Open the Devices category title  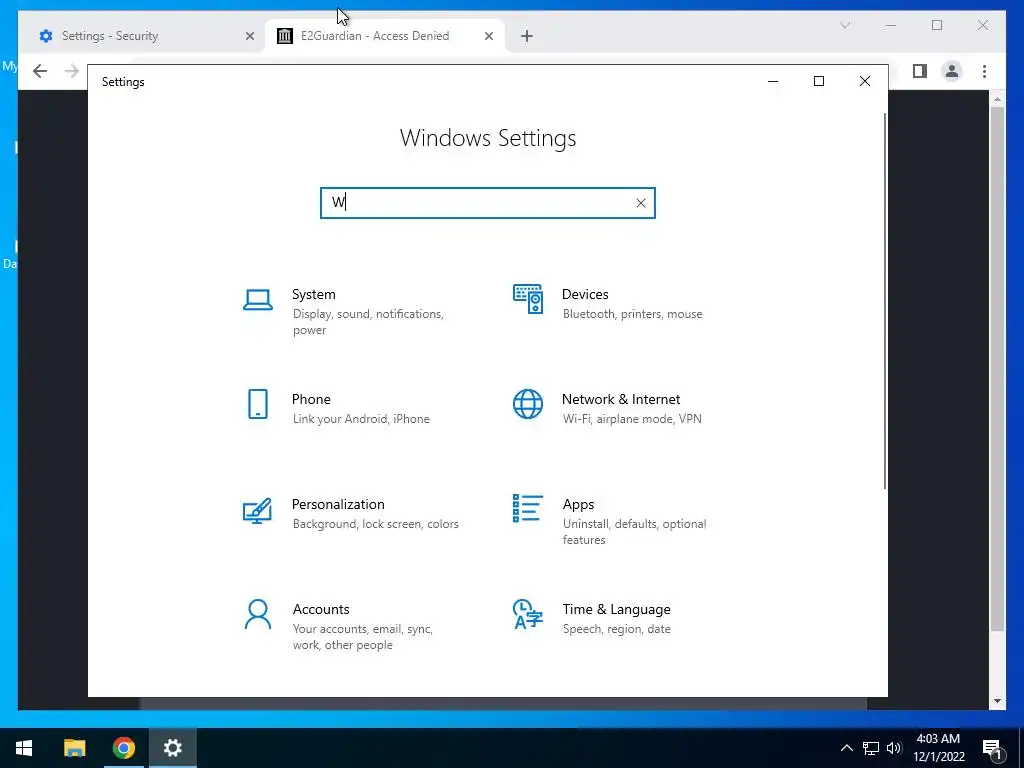tap(585, 295)
